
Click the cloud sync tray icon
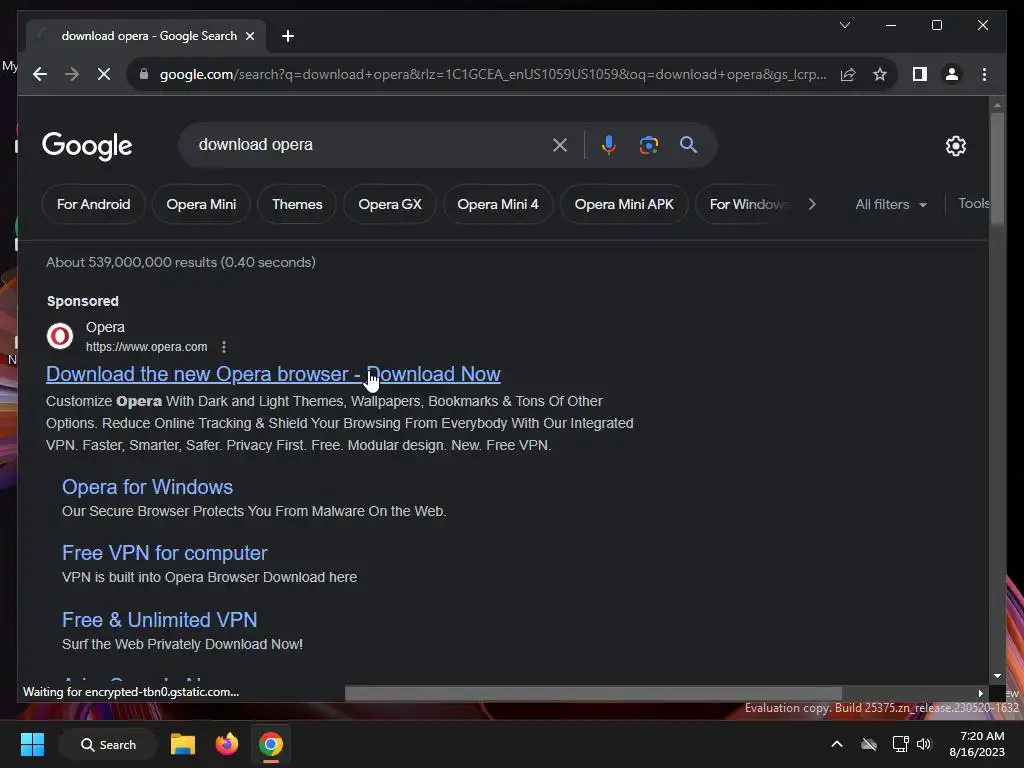pos(869,744)
